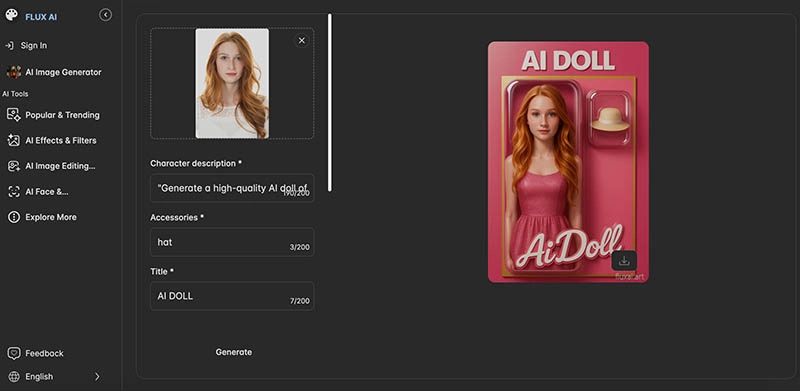
Task: Open AI Face & section
Action: 47,192
